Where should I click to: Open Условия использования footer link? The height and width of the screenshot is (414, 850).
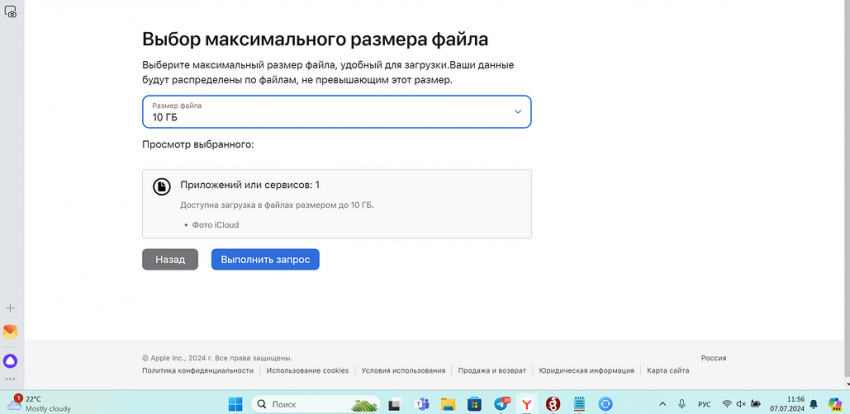click(403, 370)
